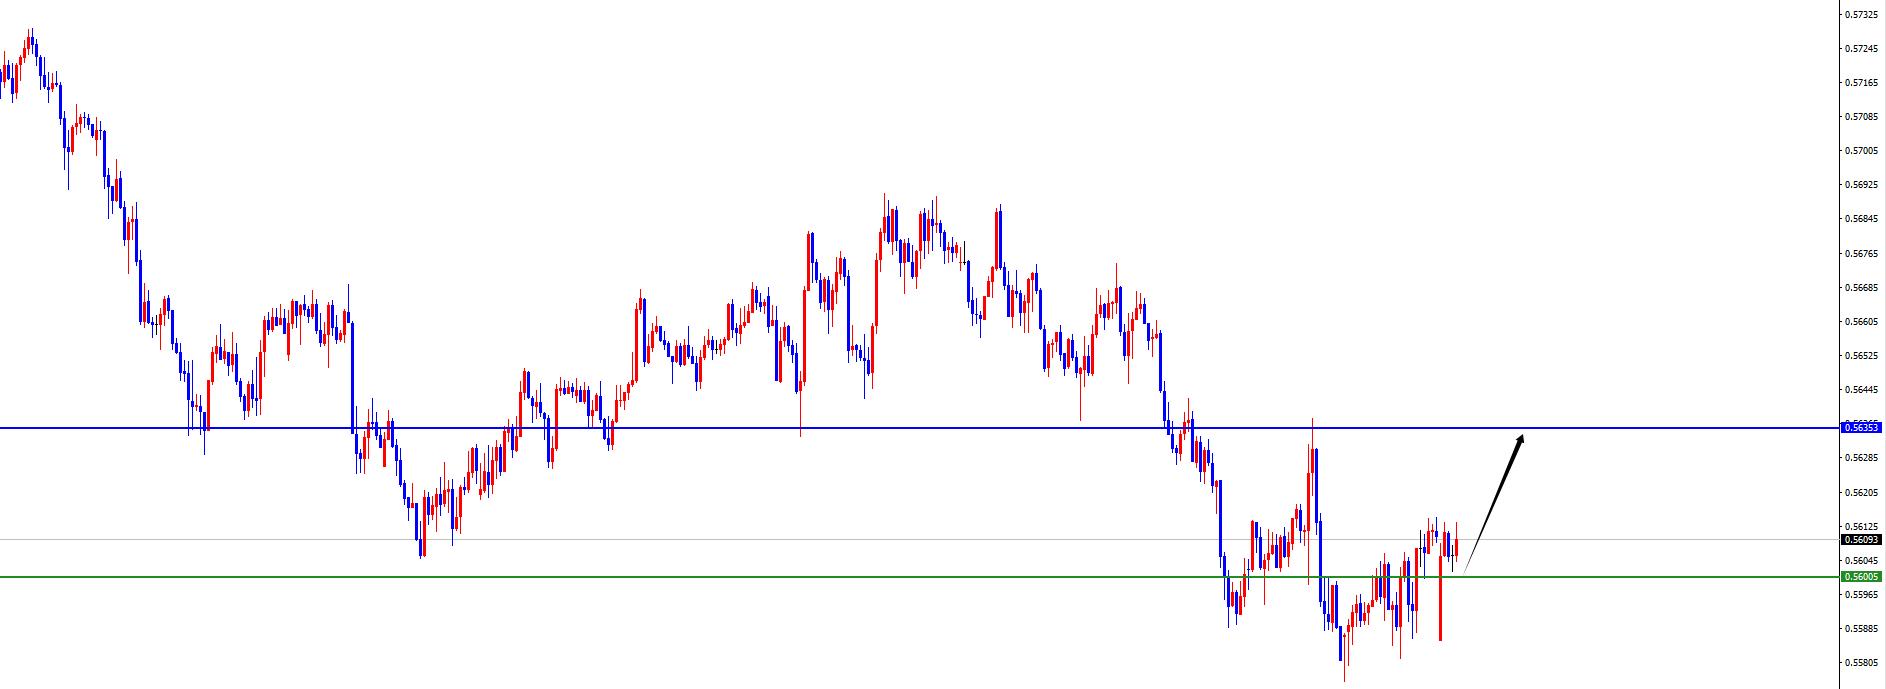
Task: Click the blue 0.56353 price label
Action: pos(1861,427)
